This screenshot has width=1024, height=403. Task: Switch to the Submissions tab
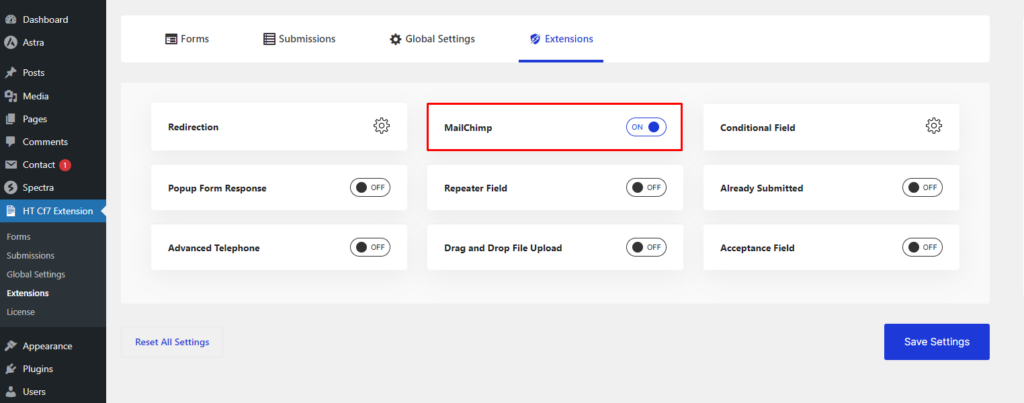pos(299,39)
